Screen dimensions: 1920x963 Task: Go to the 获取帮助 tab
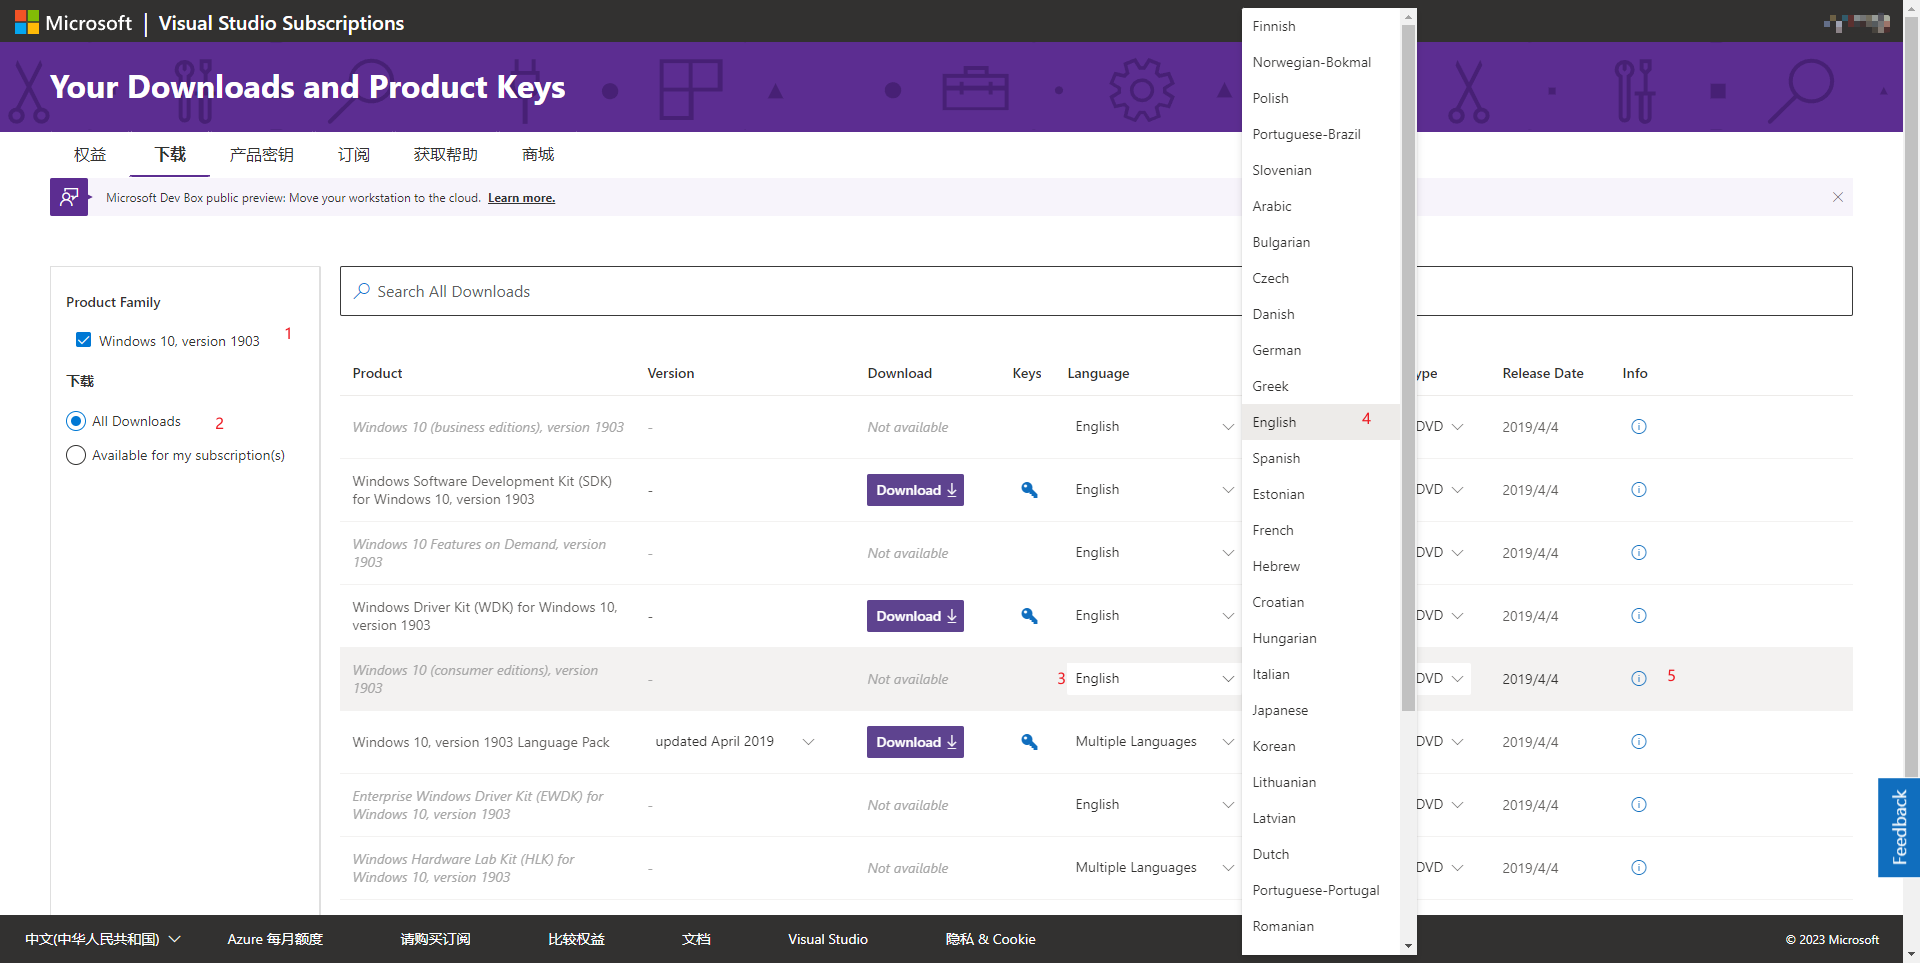445,155
